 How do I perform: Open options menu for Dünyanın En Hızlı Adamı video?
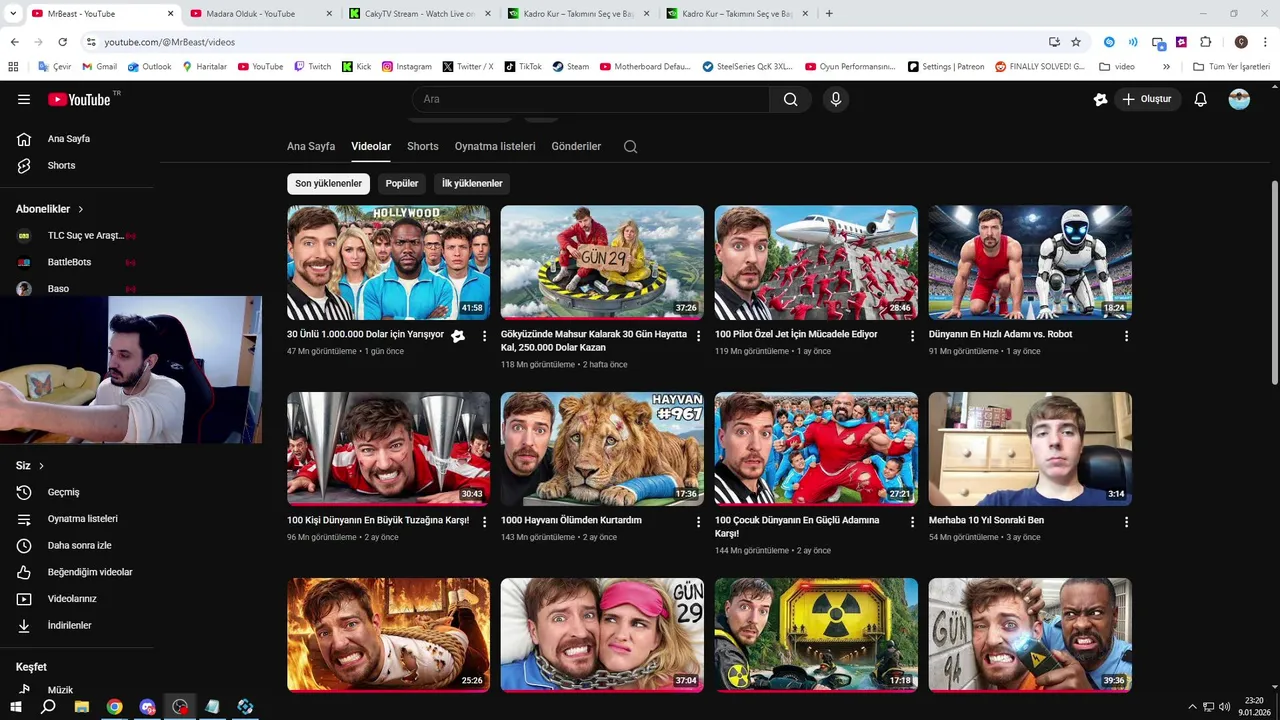click(x=1126, y=336)
